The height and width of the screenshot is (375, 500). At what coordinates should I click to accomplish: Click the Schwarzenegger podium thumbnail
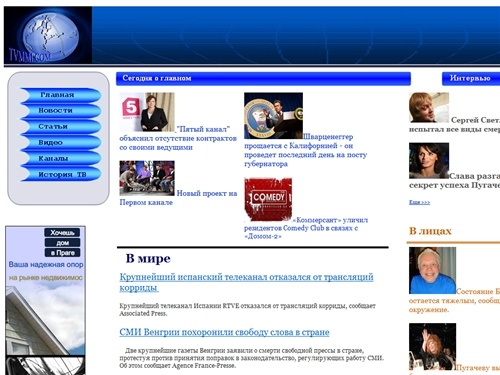273,116
